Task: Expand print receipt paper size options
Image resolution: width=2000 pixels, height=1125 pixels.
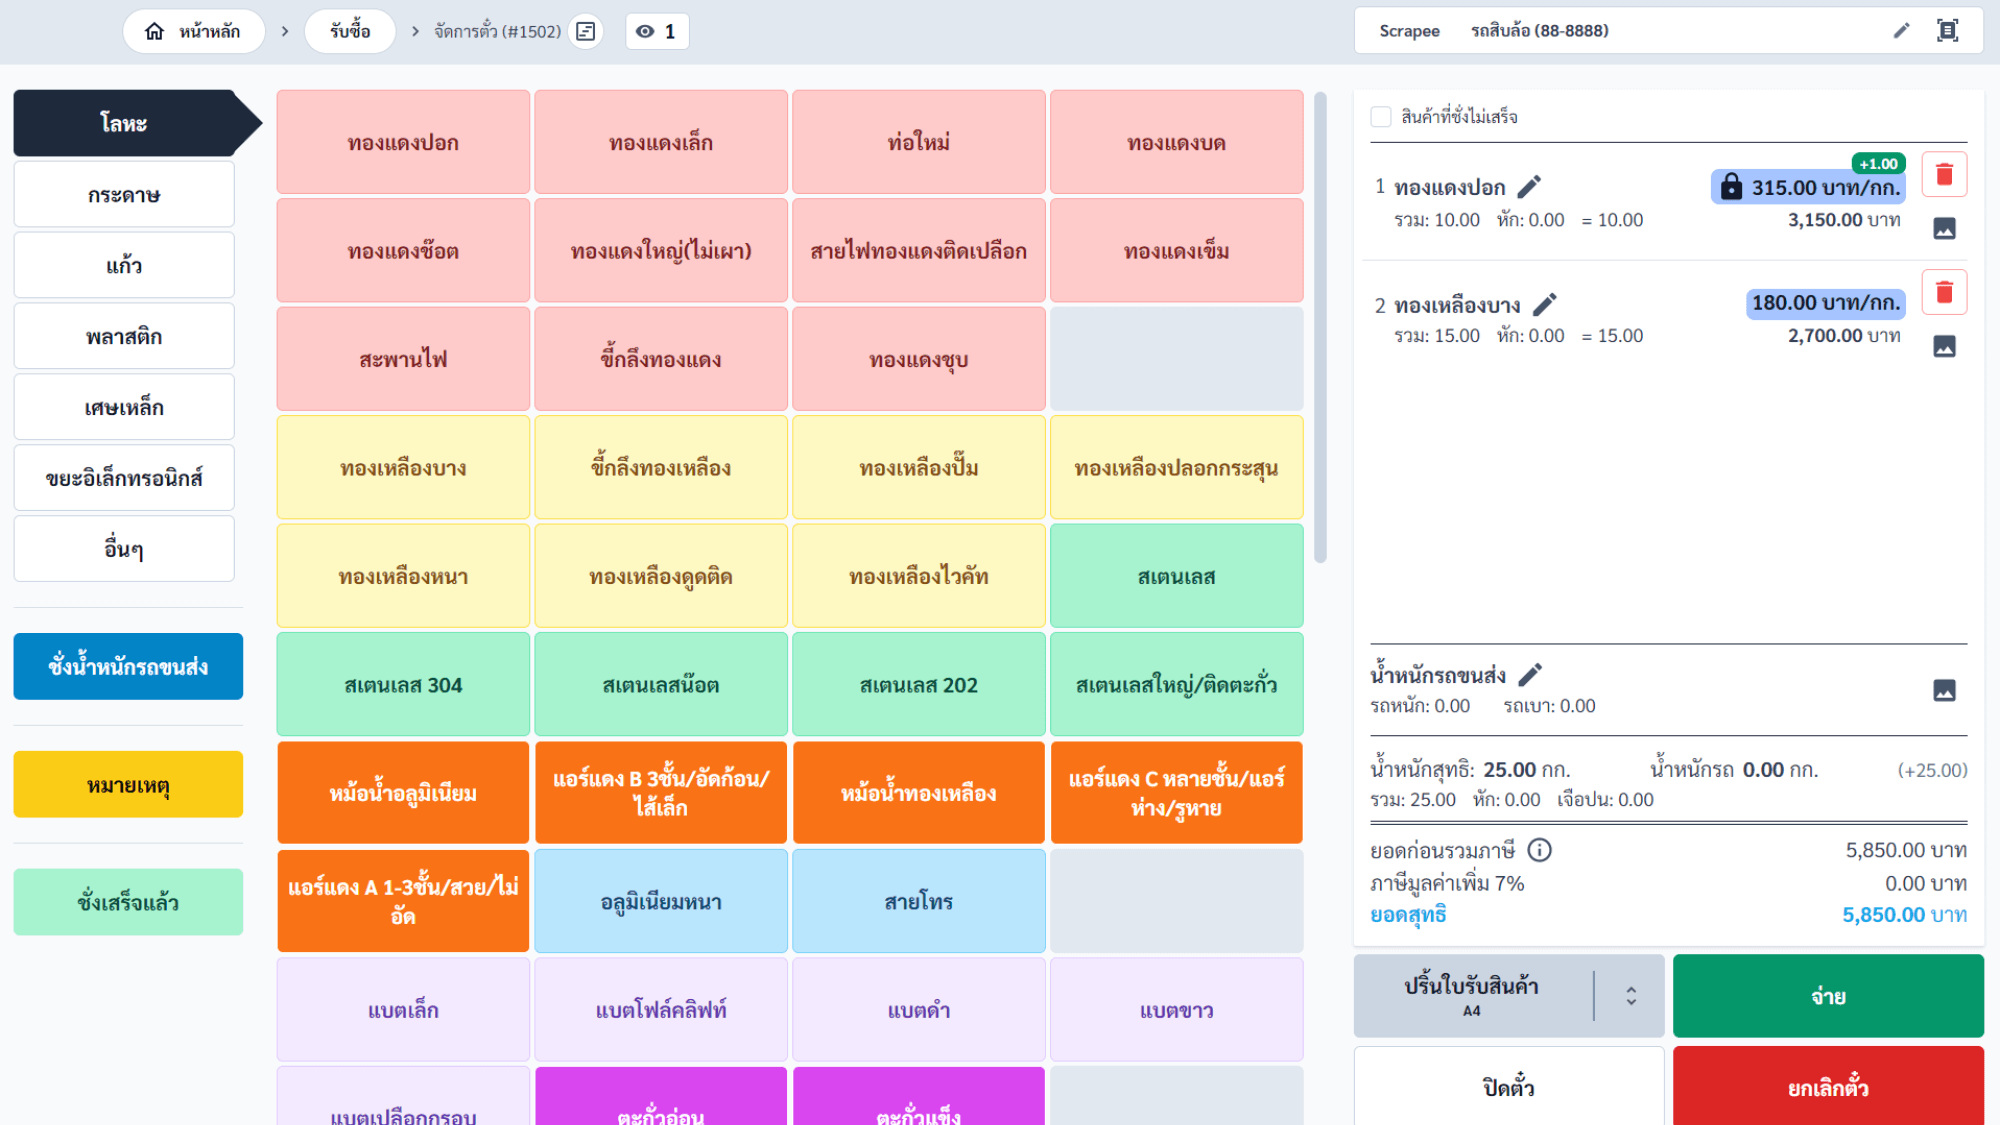Action: click(x=1630, y=996)
